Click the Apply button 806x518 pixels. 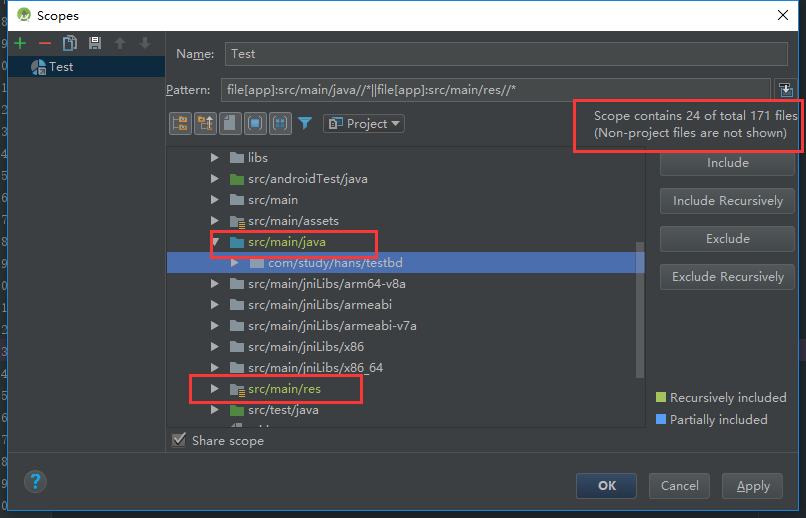tap(753, 486)
